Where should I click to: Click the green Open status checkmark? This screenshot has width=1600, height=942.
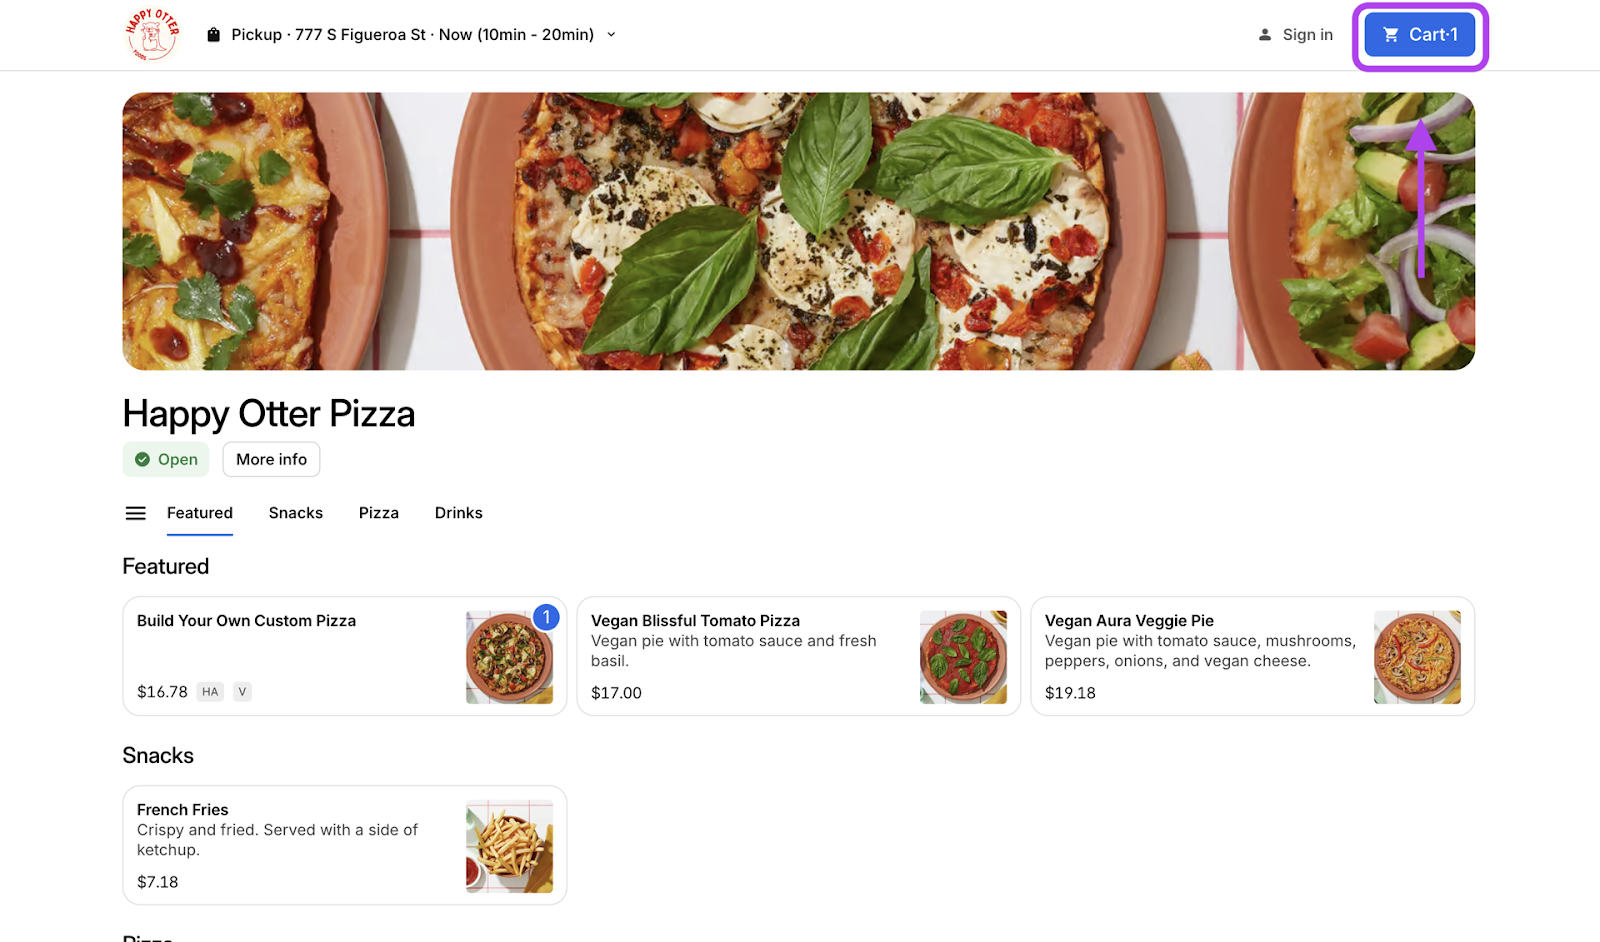coord(142,460)
